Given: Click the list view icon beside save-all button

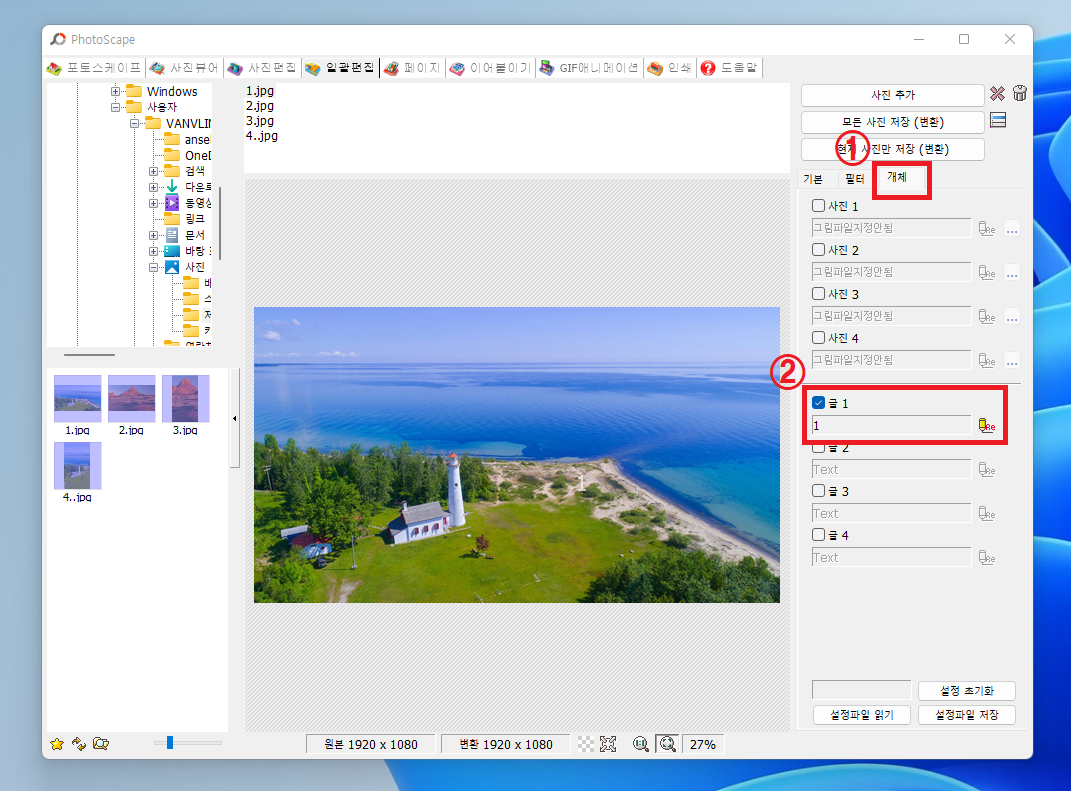Looking at the screenshot, I should [998, 121].
